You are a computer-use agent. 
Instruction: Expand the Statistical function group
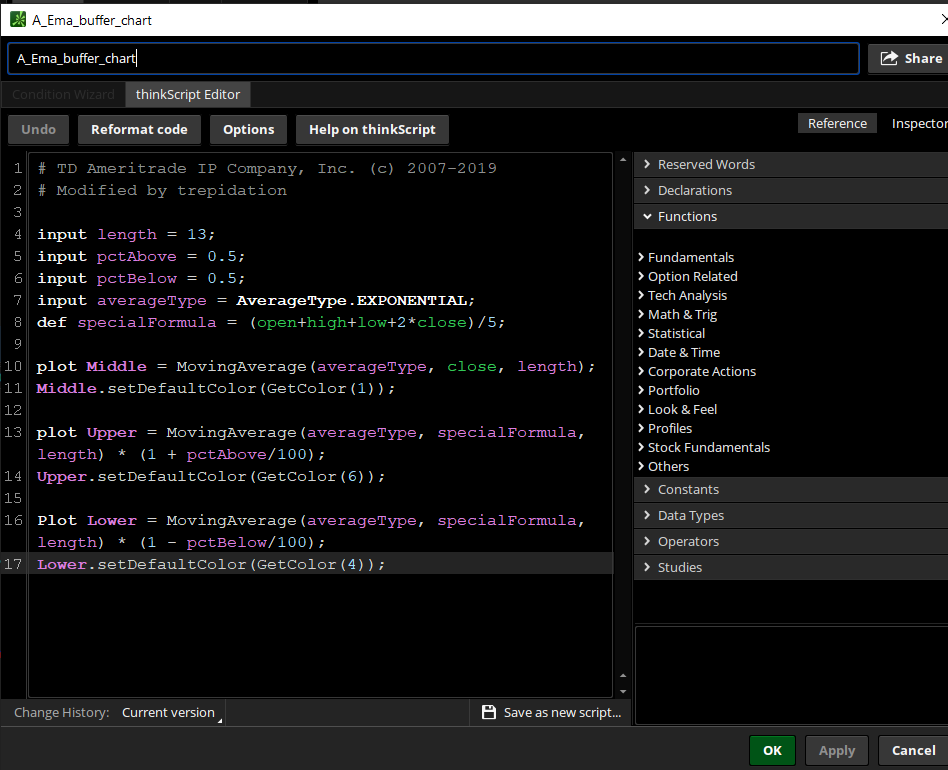coord(672,334)
